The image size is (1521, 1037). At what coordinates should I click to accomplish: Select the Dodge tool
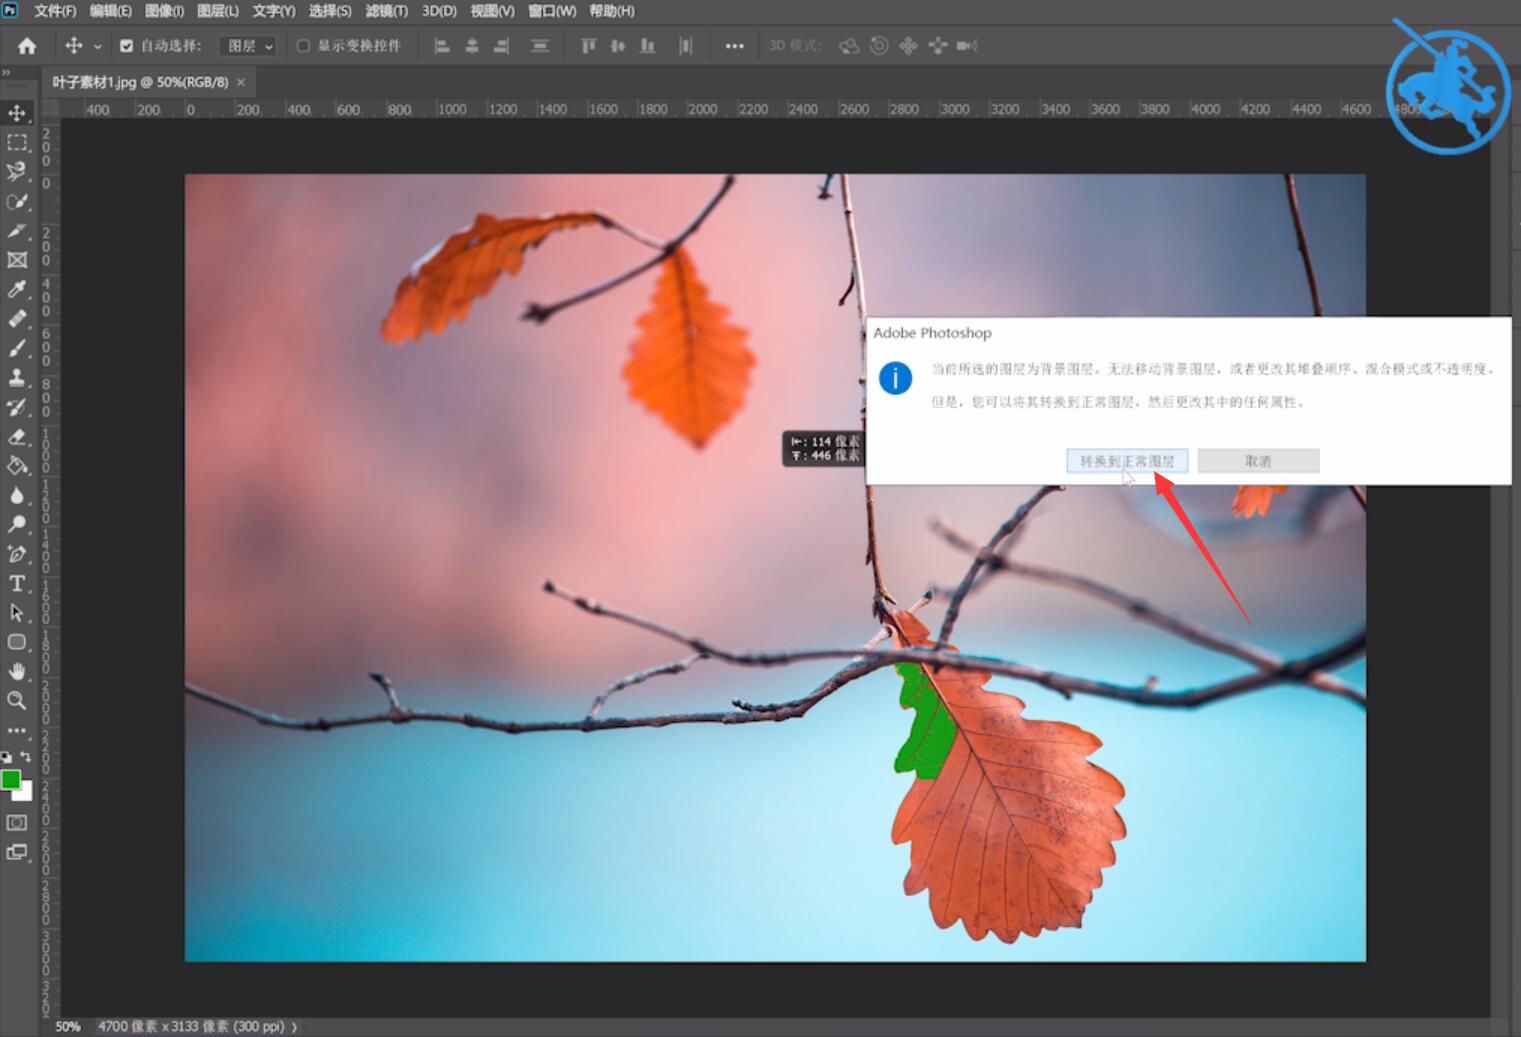[x=17, y=524]
